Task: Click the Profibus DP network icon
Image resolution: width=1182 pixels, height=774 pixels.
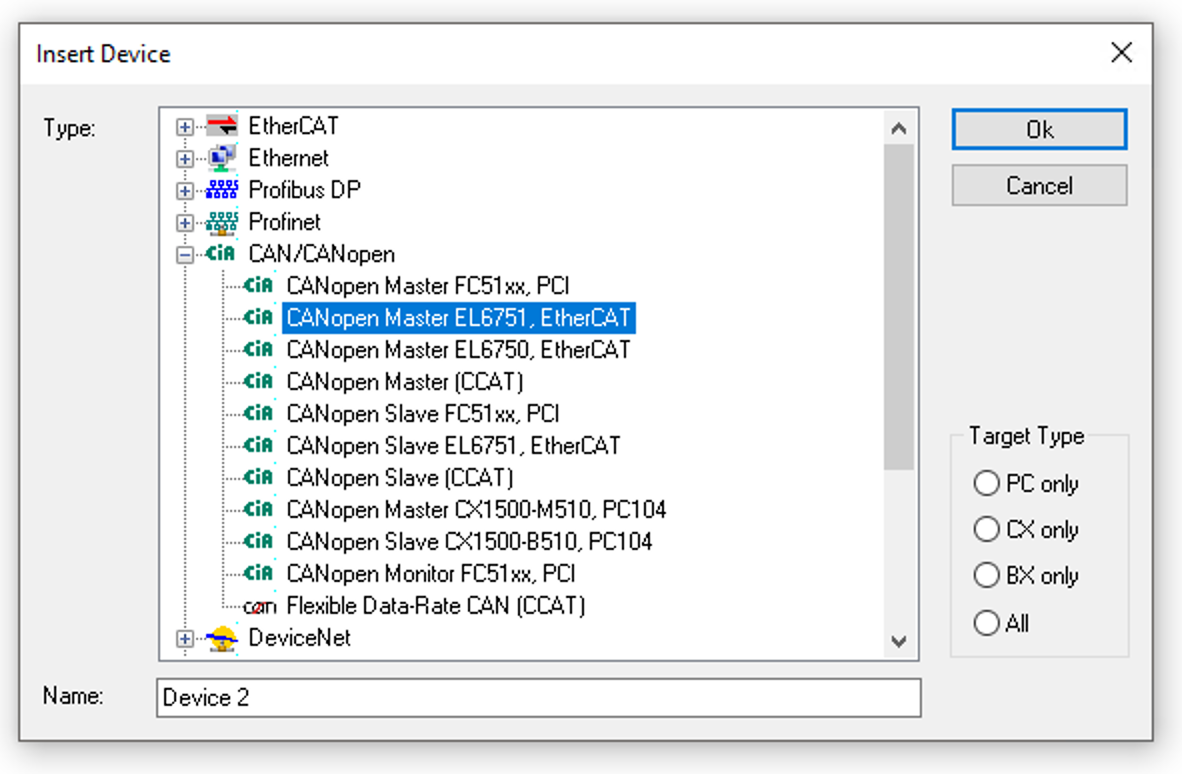Action: (221, 190)
